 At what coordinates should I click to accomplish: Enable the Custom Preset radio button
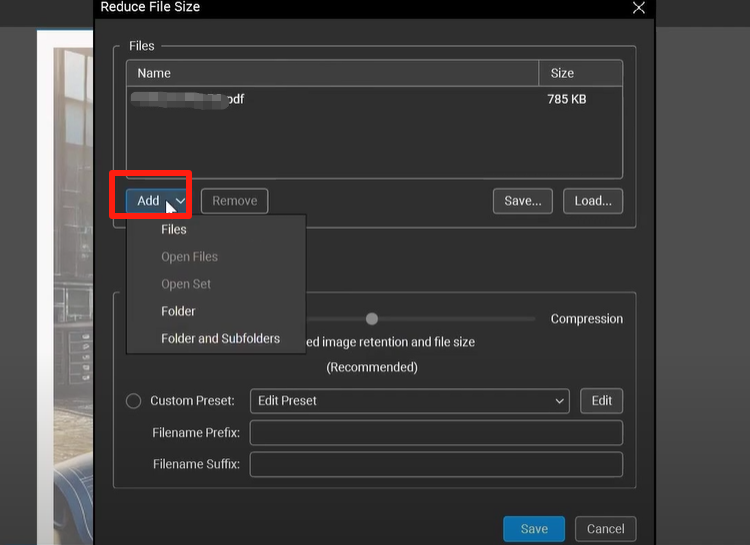click(x=134, y=401)
